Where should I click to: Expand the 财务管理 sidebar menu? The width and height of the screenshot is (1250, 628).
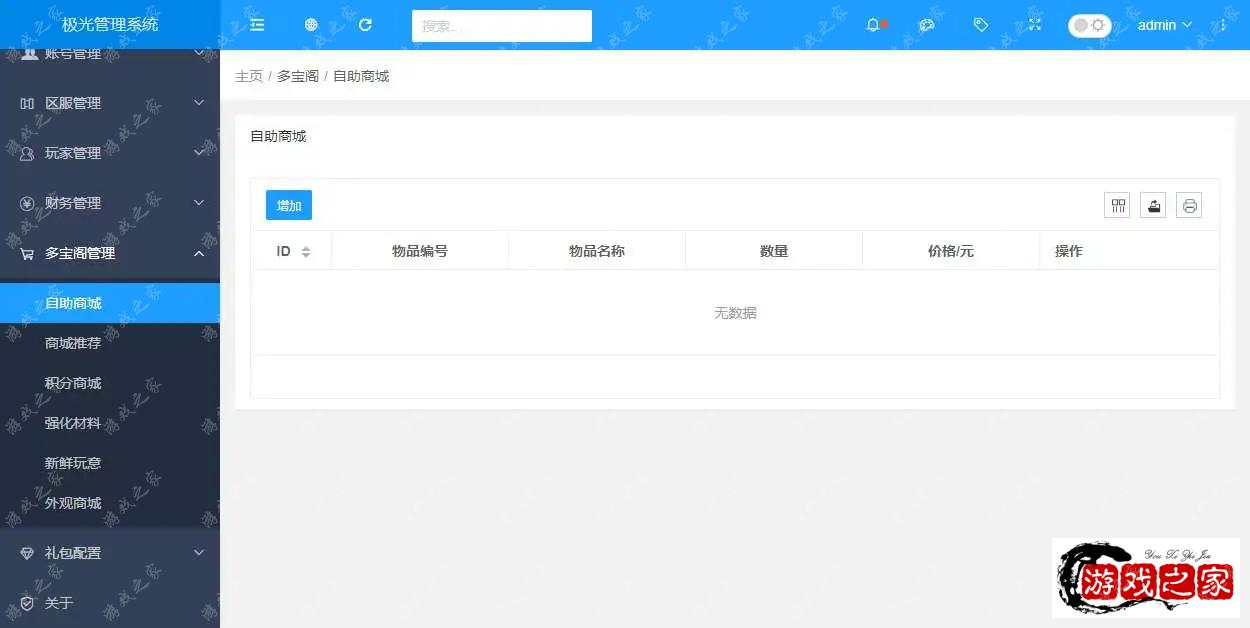click(x=110, y=203)
